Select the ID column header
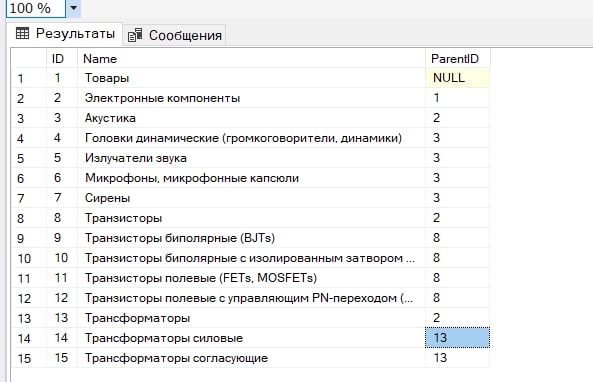Viewport: 593px width, 382px height. 62,59
